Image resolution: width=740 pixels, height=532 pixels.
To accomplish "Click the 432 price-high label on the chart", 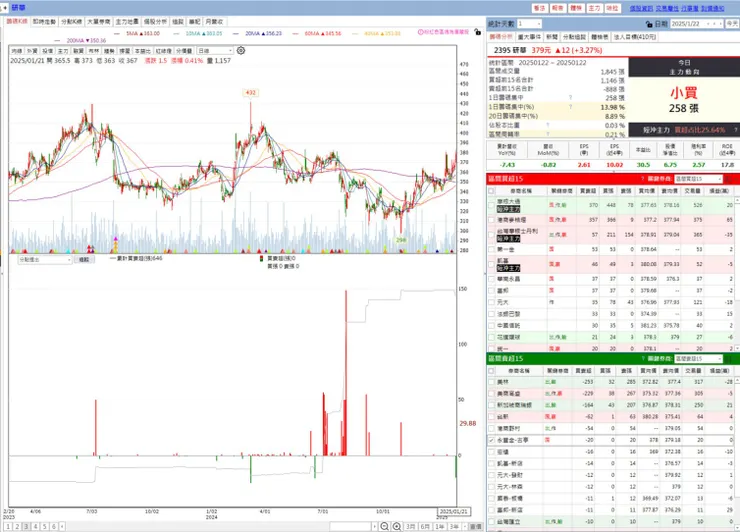I will pos(251,93).
